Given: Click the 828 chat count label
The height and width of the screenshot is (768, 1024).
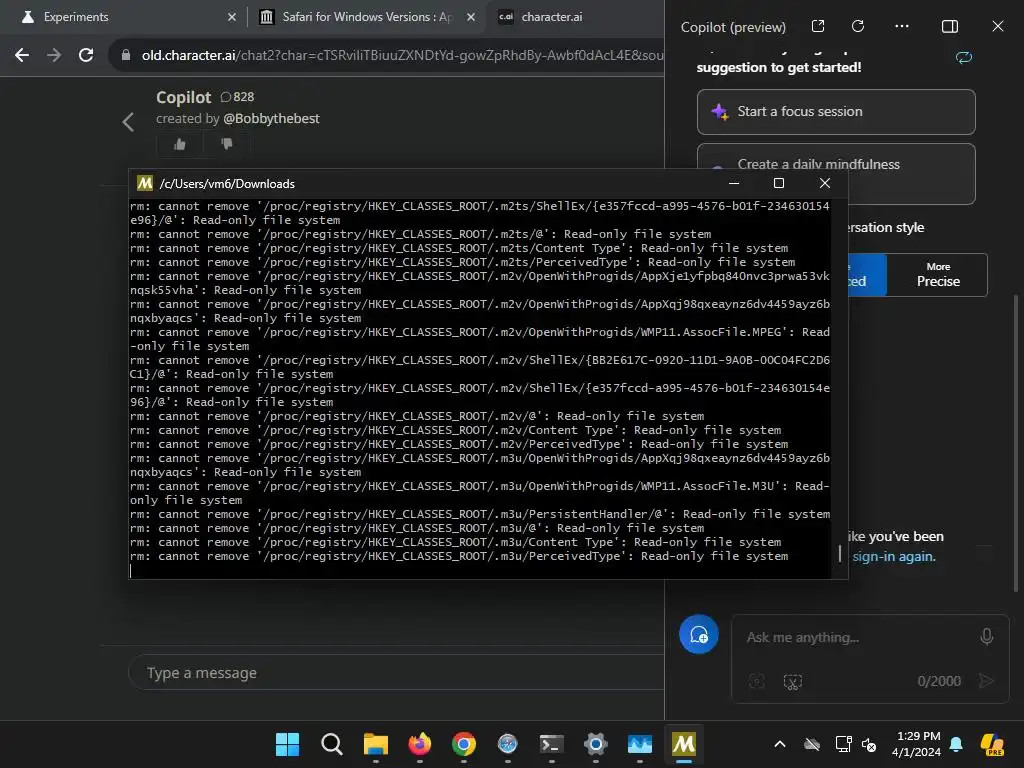Looking at the screenshot, I should click(237, 97).
